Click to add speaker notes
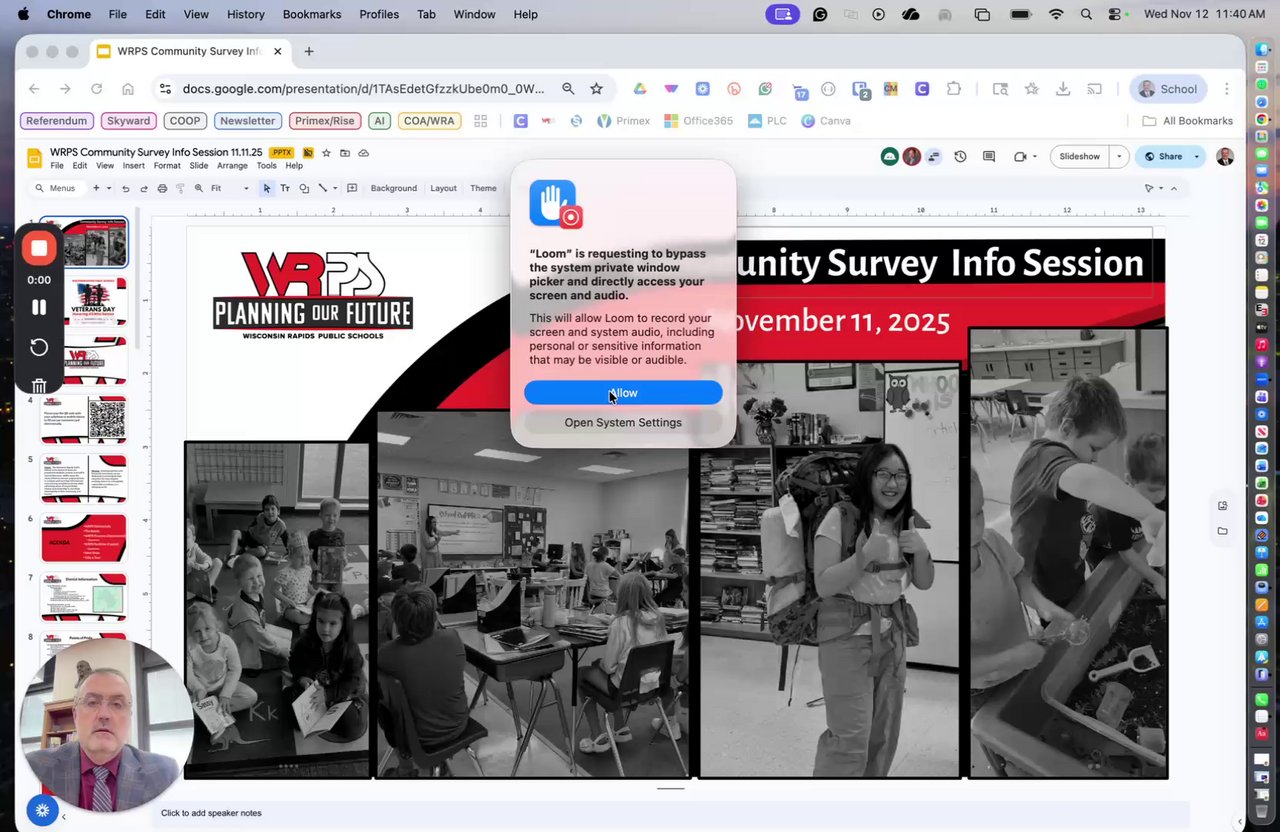1280x832 pixels. [x=211, y=813]
